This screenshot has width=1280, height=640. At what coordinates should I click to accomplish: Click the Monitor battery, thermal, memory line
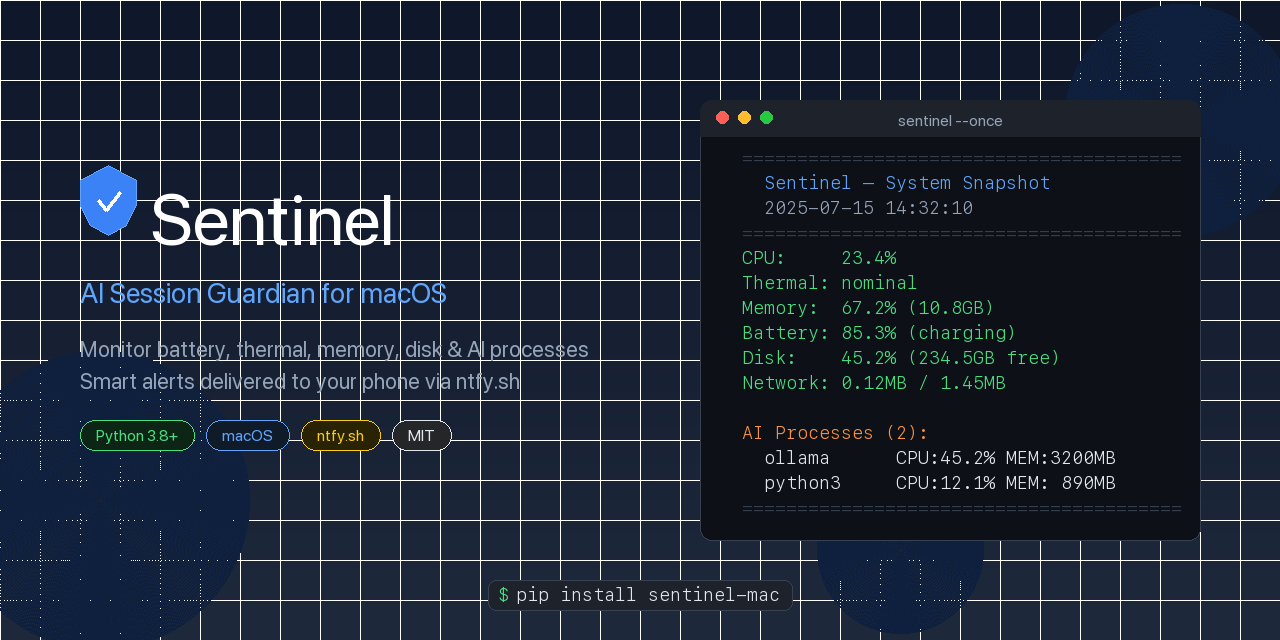point(334,350)
